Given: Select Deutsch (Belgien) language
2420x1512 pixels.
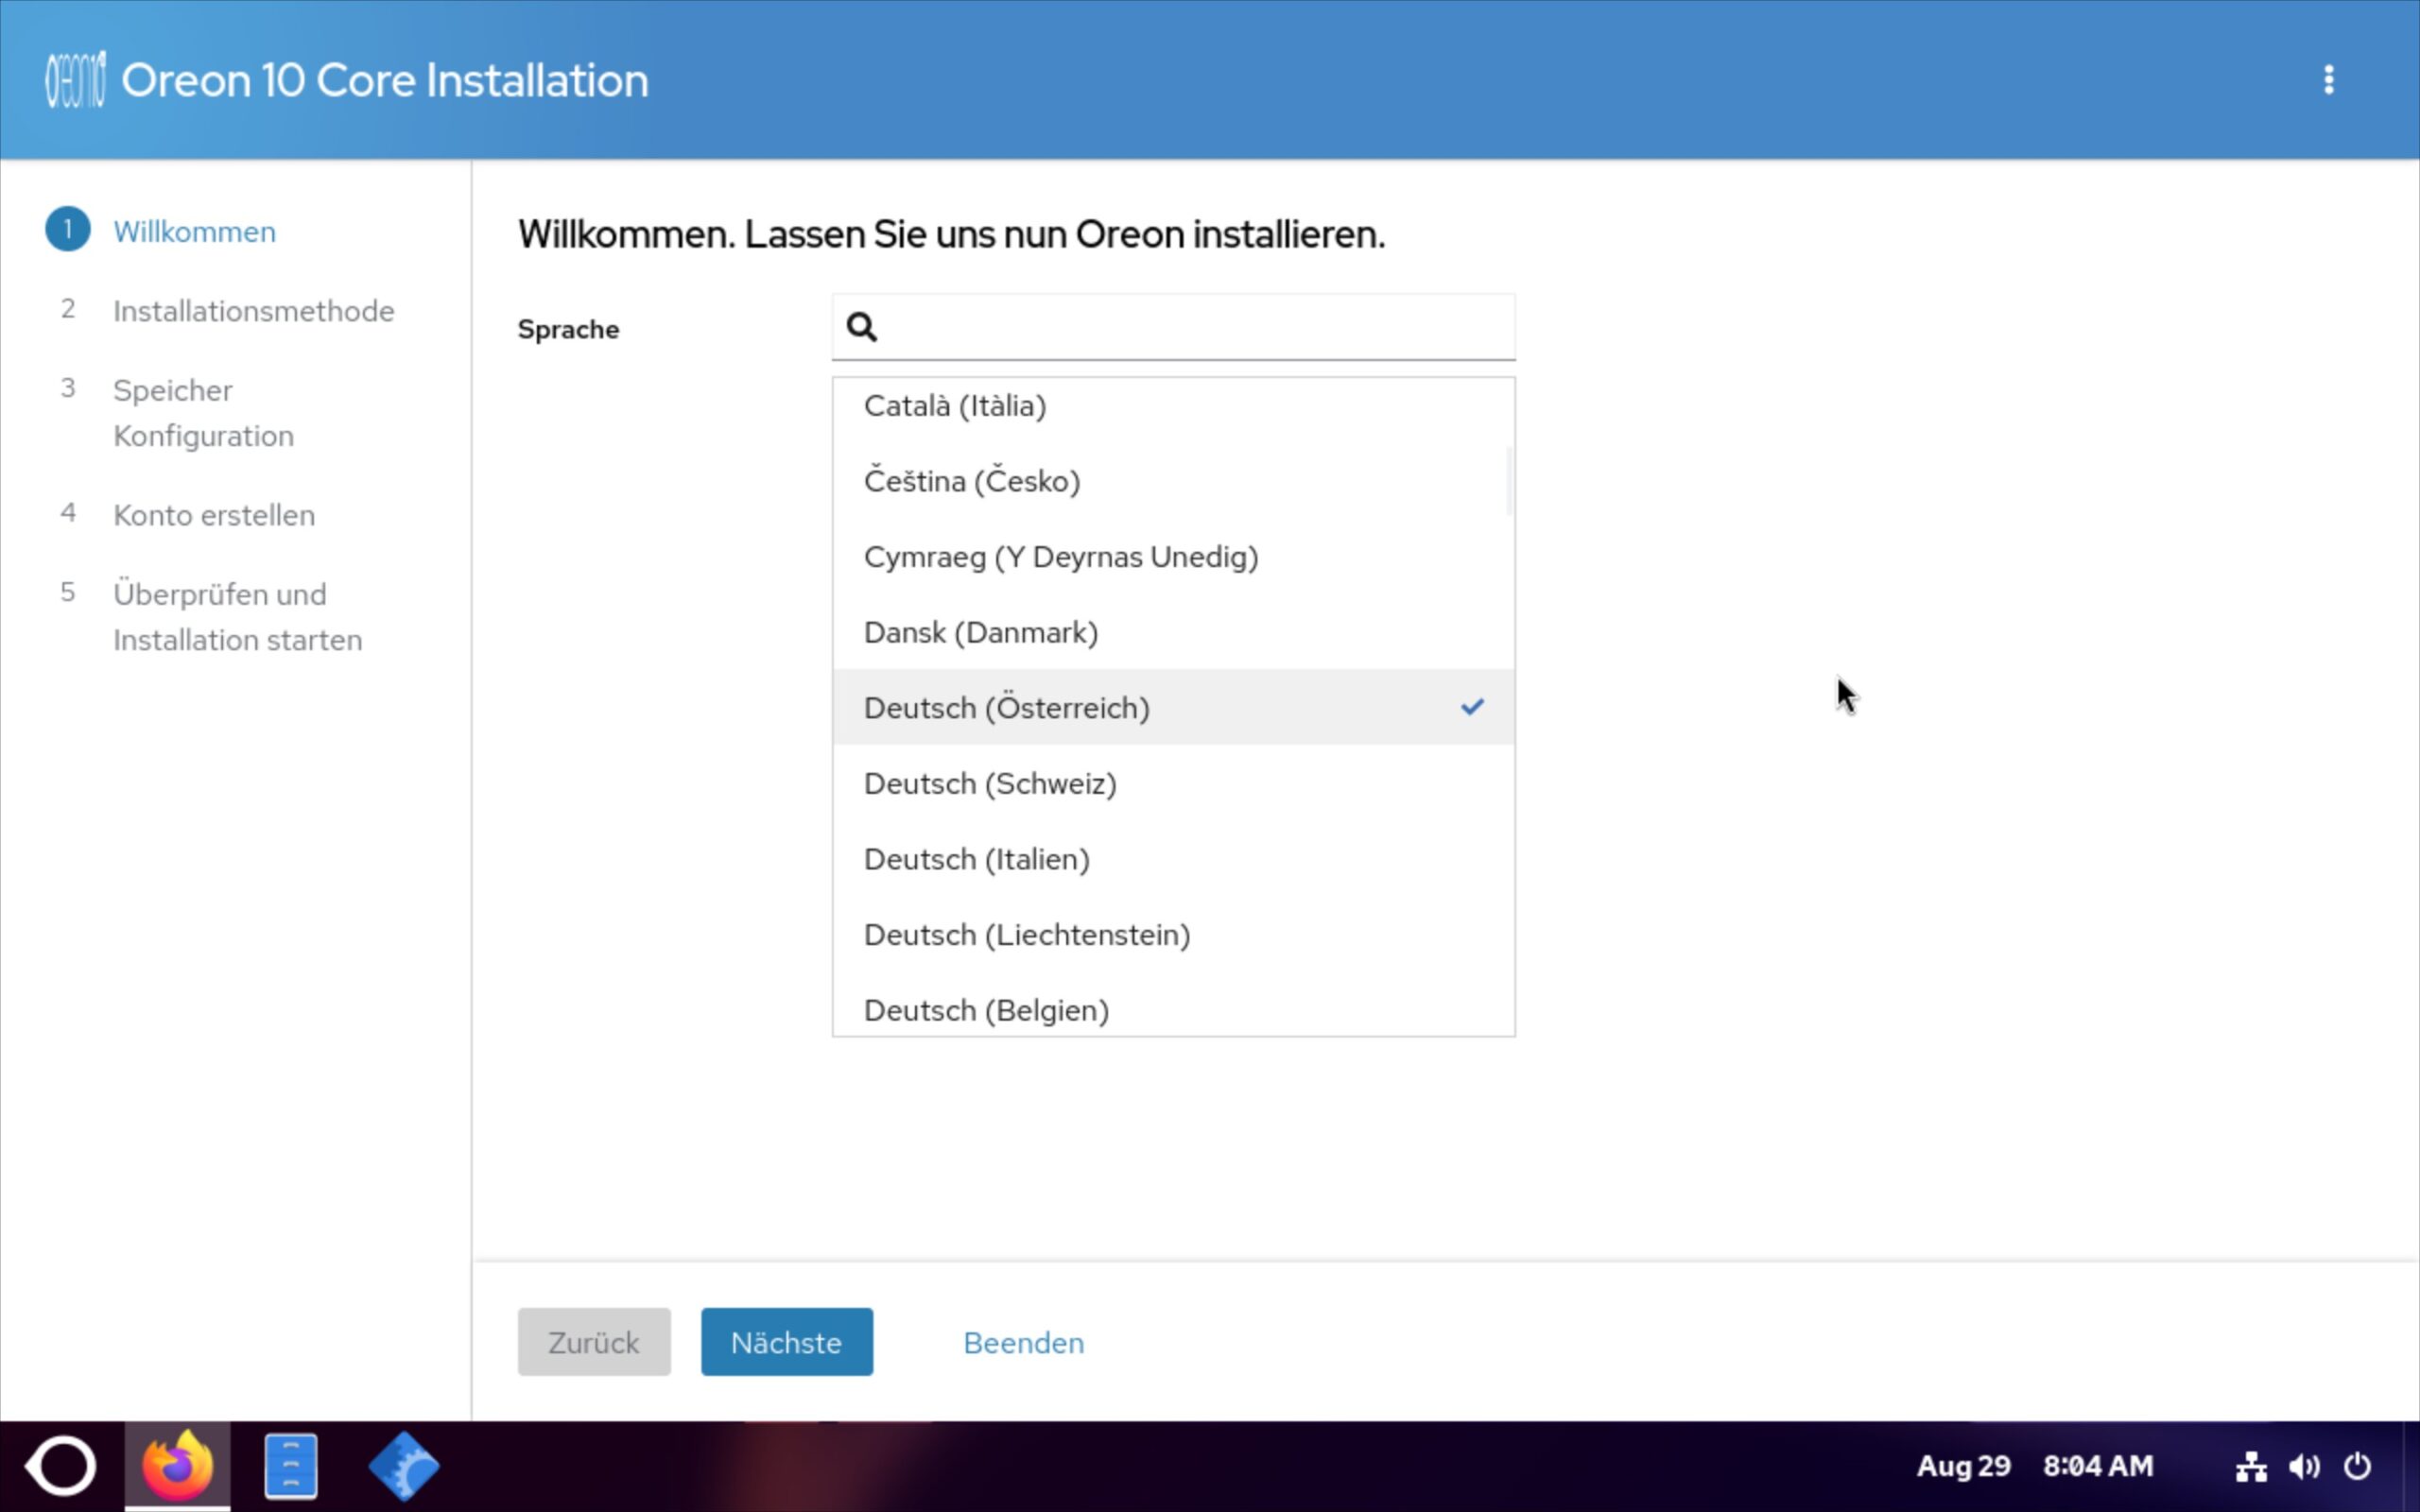Looking at the screenshot, I should tap(1173, 1008).
